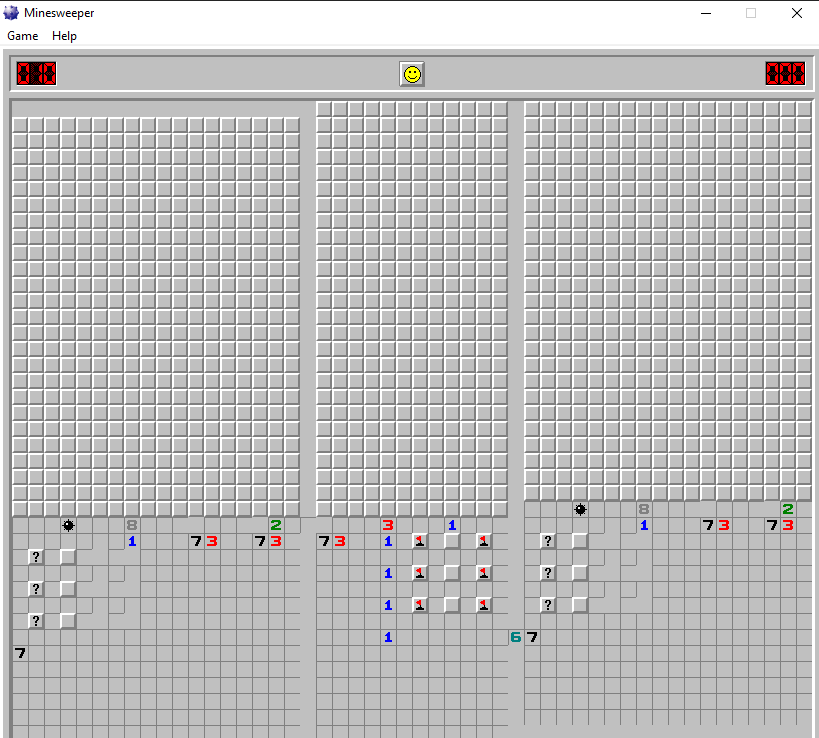Open the Game menu
Image resolution: width=819 pixels, height=738 pixels.
pos(23,36)
